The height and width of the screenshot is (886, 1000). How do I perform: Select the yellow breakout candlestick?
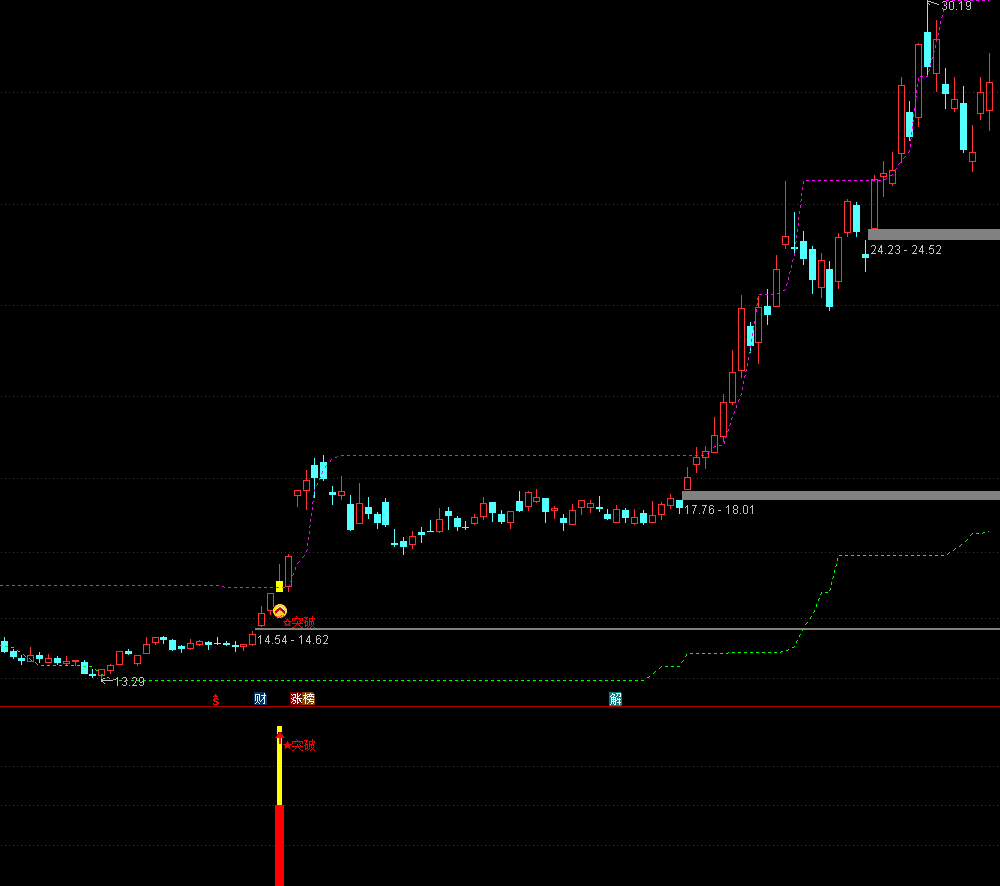pyautogui.click(x=280, y=586)
